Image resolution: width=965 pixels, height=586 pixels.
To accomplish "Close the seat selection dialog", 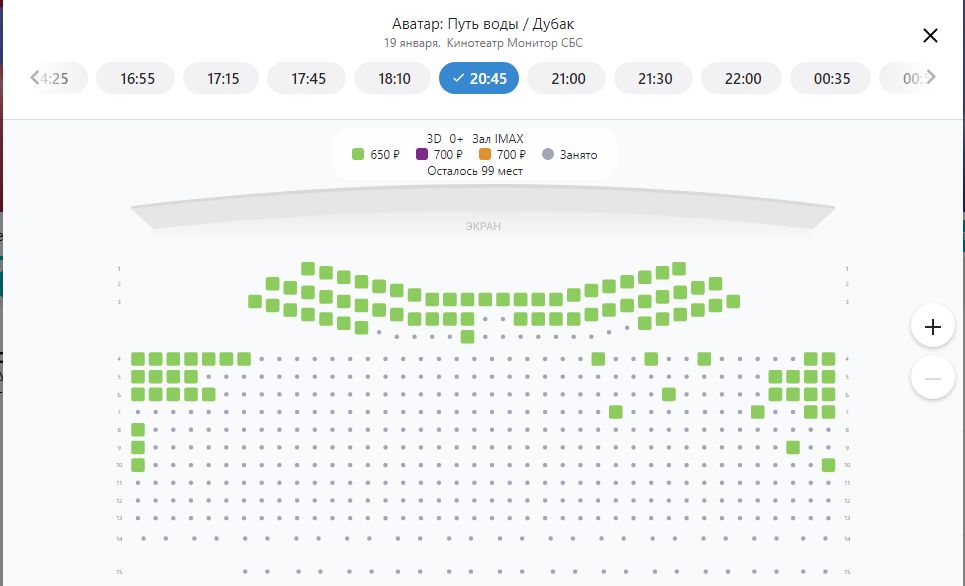I will pyautogui.click(x=930, y=36).
